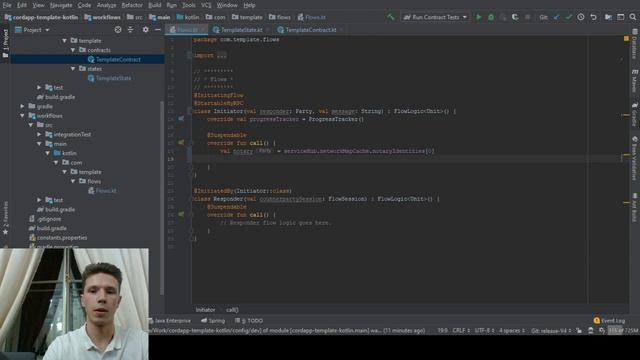Open the File menu

point(7,5)
